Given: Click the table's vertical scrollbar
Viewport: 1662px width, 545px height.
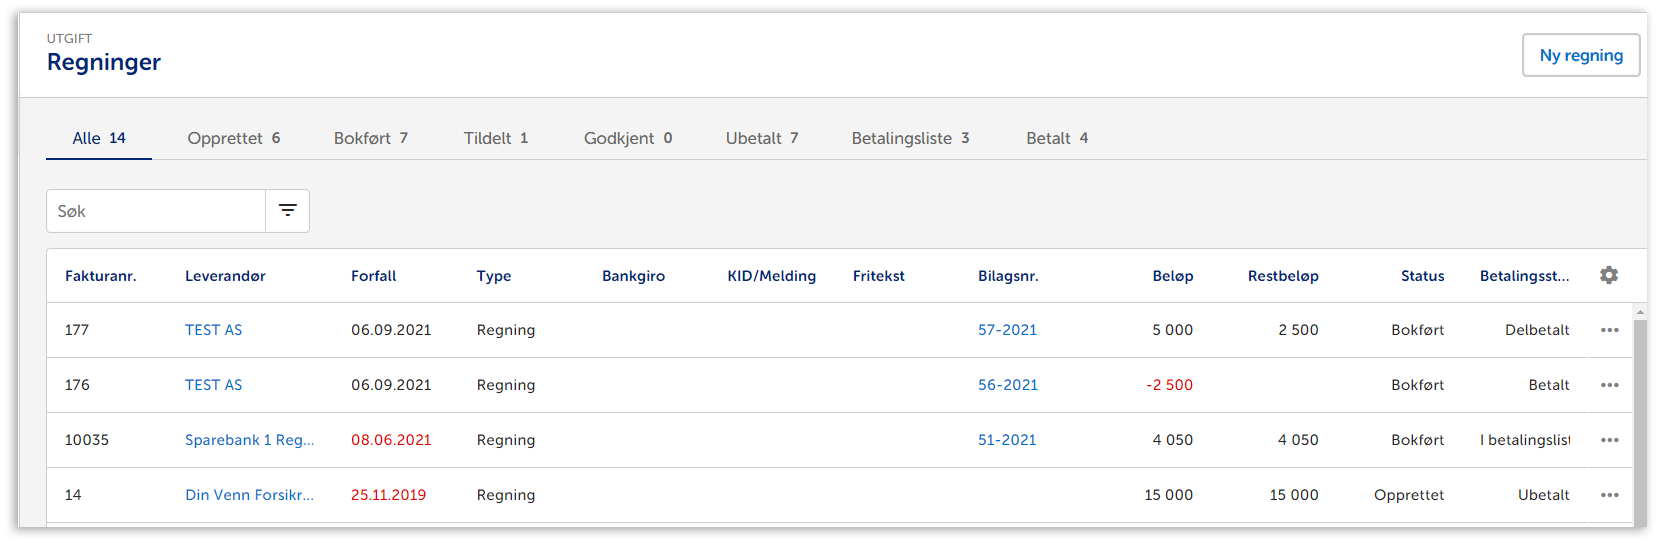Looking at the screenshot, I should (1639, 420).
